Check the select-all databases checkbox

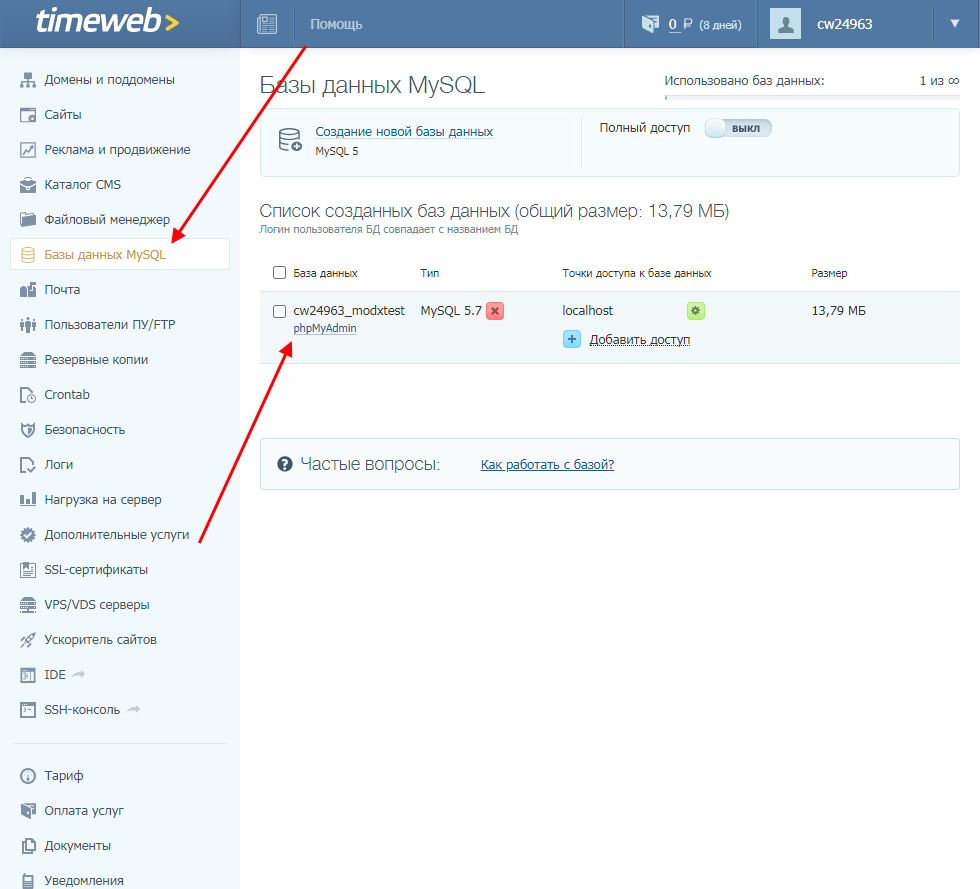pyautogui.click(x=277, y=271)
